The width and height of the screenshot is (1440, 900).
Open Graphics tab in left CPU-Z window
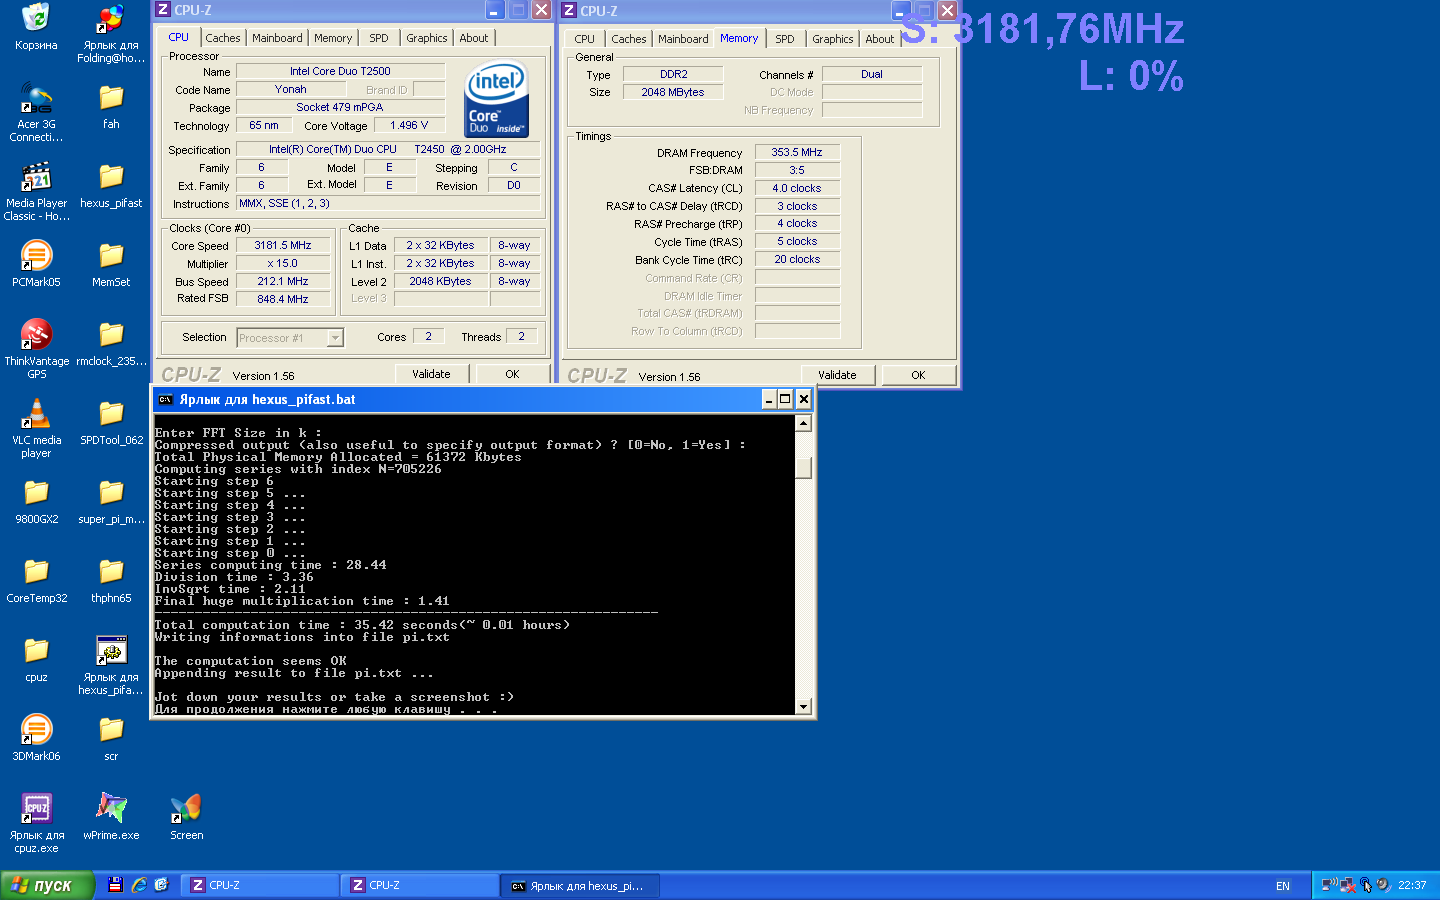(x=427, y=38)
